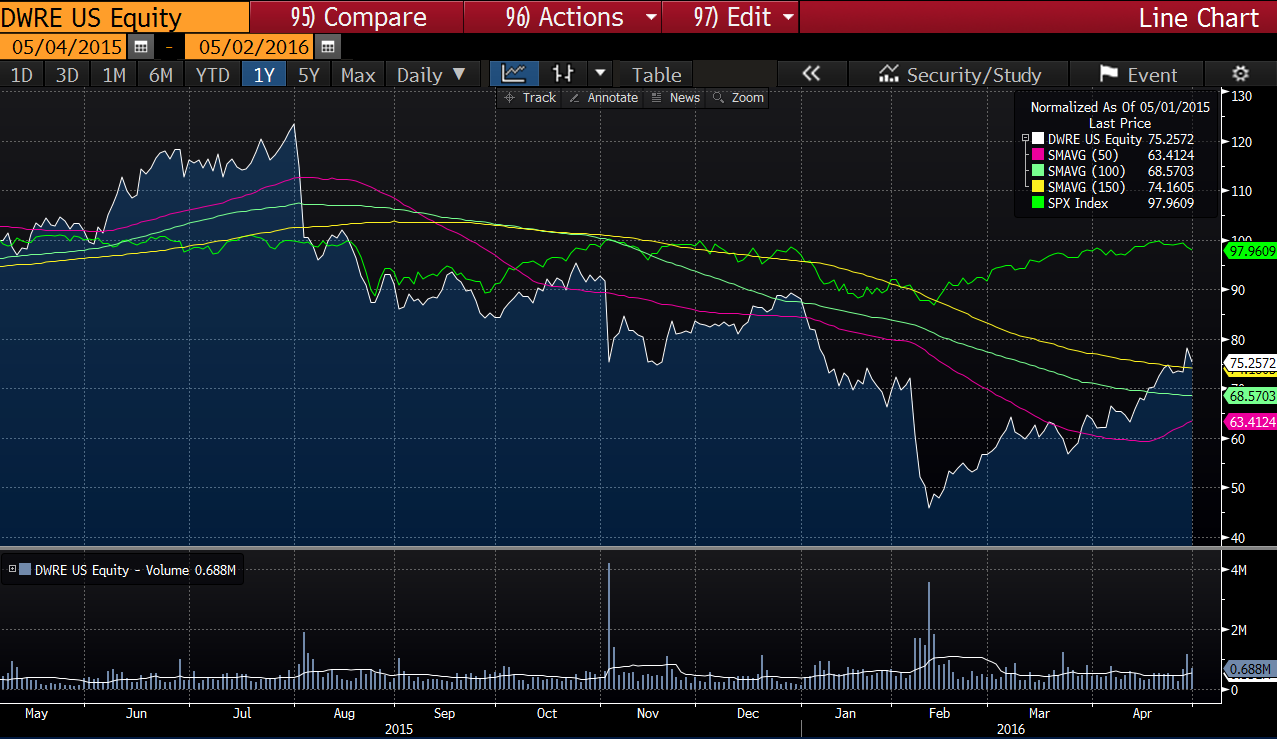Screen dimensions: 1277x739
Task: Click the Line Chart title label
Action: point(1199,17)
